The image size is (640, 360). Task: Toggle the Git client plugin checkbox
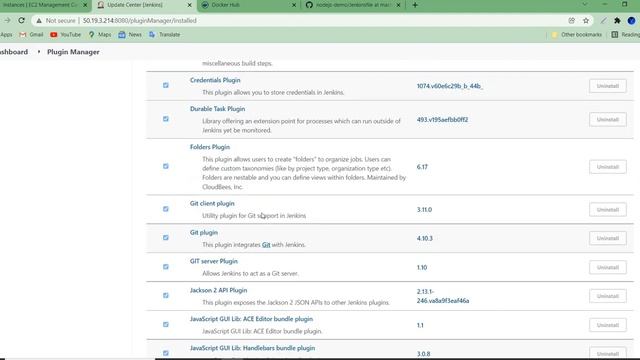coord(166,209)
